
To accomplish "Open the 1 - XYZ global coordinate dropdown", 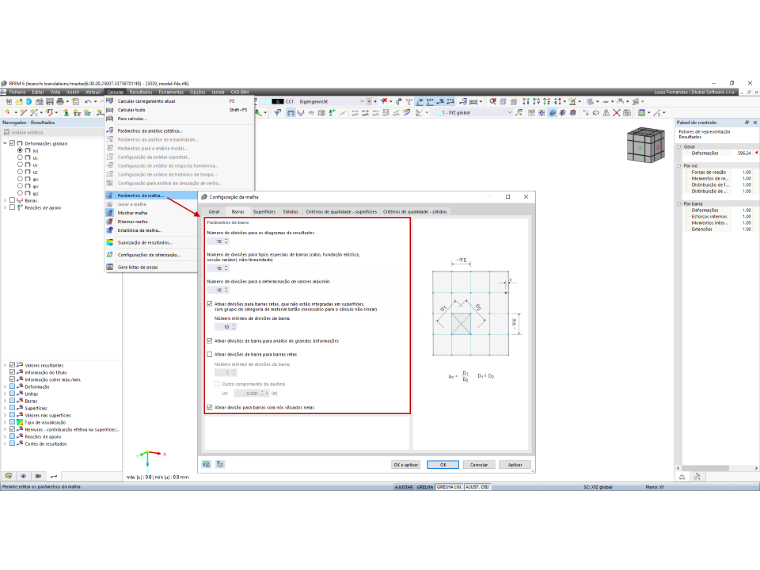I will click(x=509, y=112).
